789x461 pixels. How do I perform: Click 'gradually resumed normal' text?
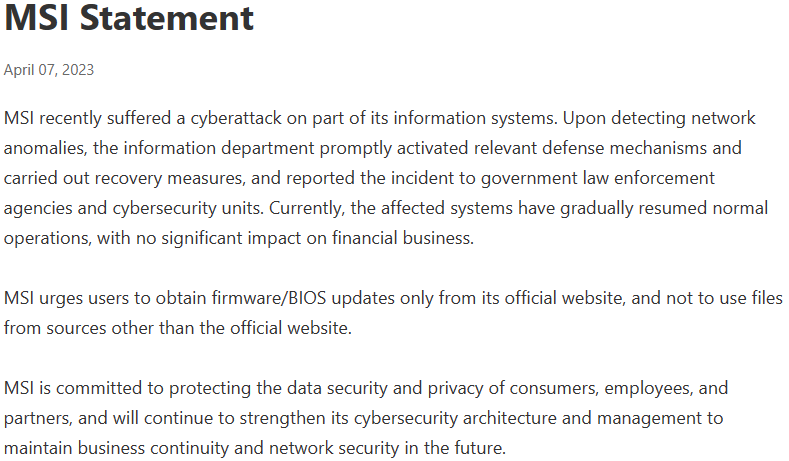(664, 208)
